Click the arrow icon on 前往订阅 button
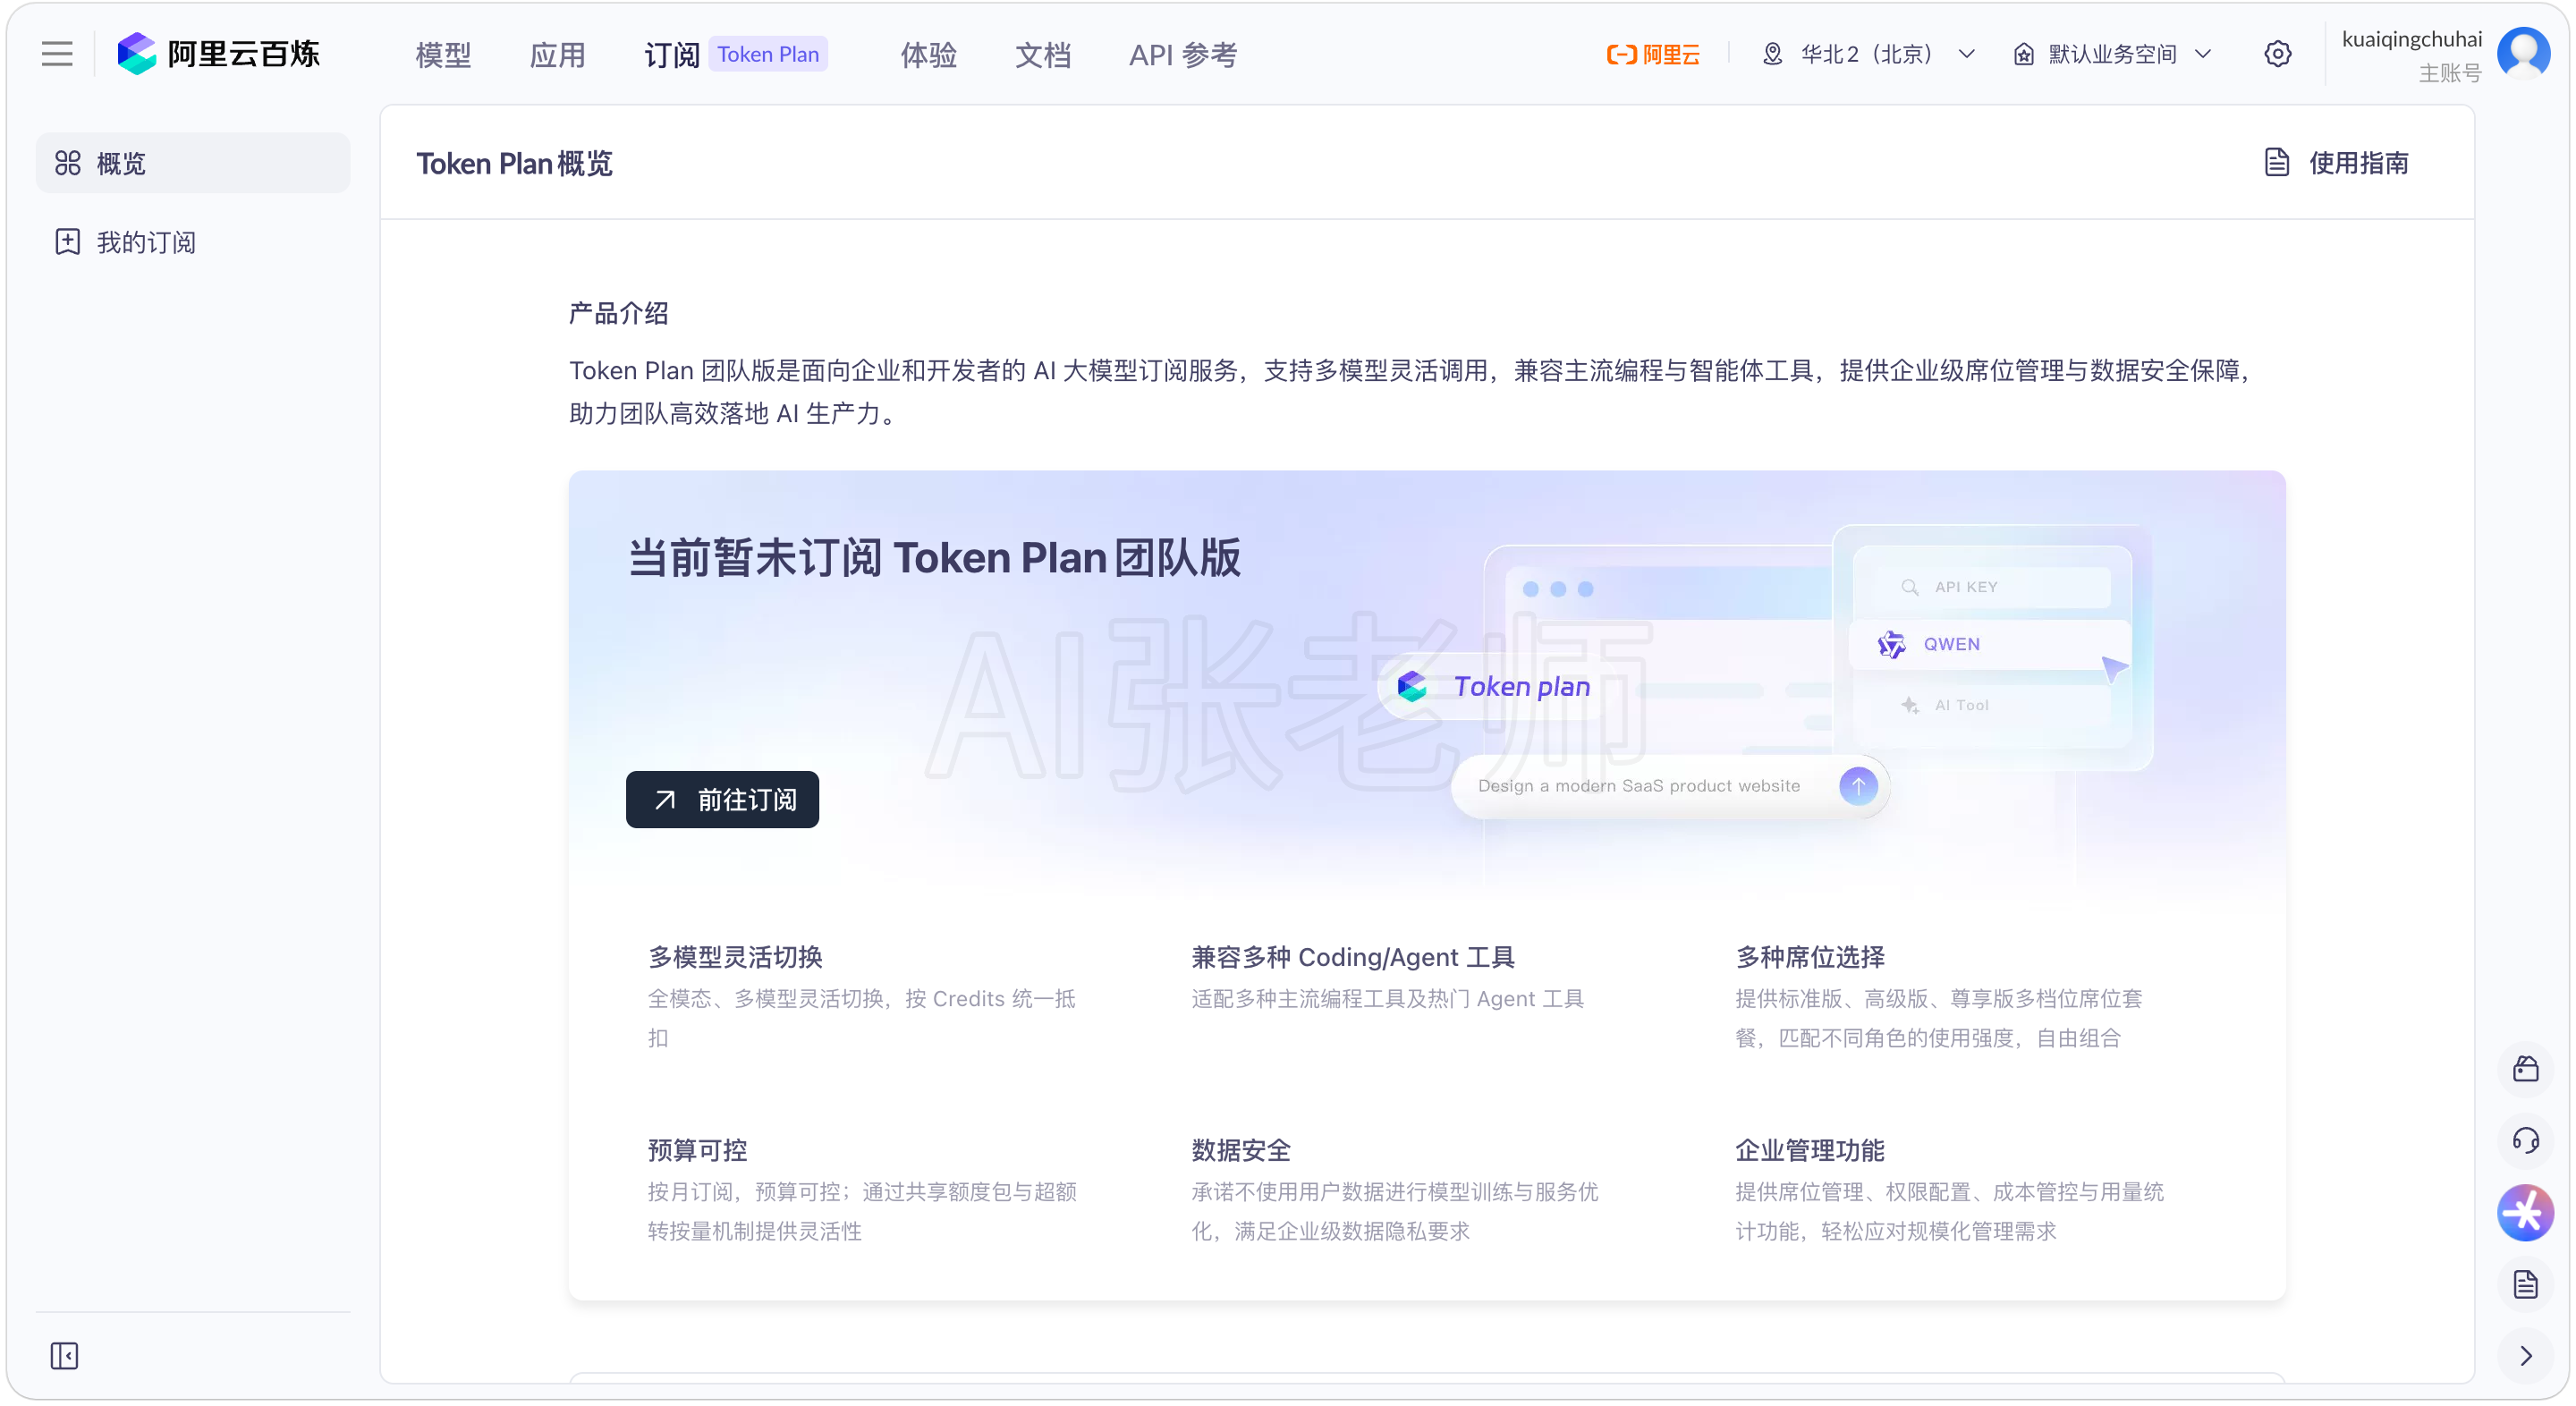2576x1406 pixels. coord(665,800)
